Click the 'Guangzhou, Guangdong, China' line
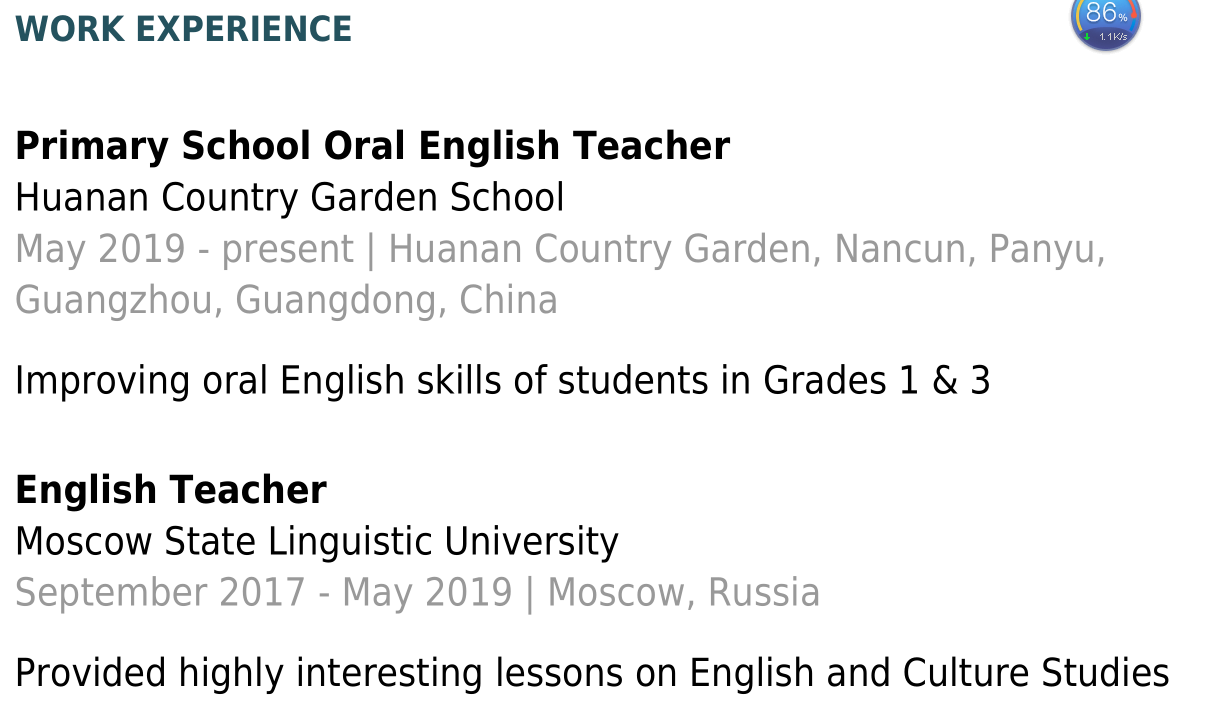This screenshot has width=1207, height=709. pos(286,300)
